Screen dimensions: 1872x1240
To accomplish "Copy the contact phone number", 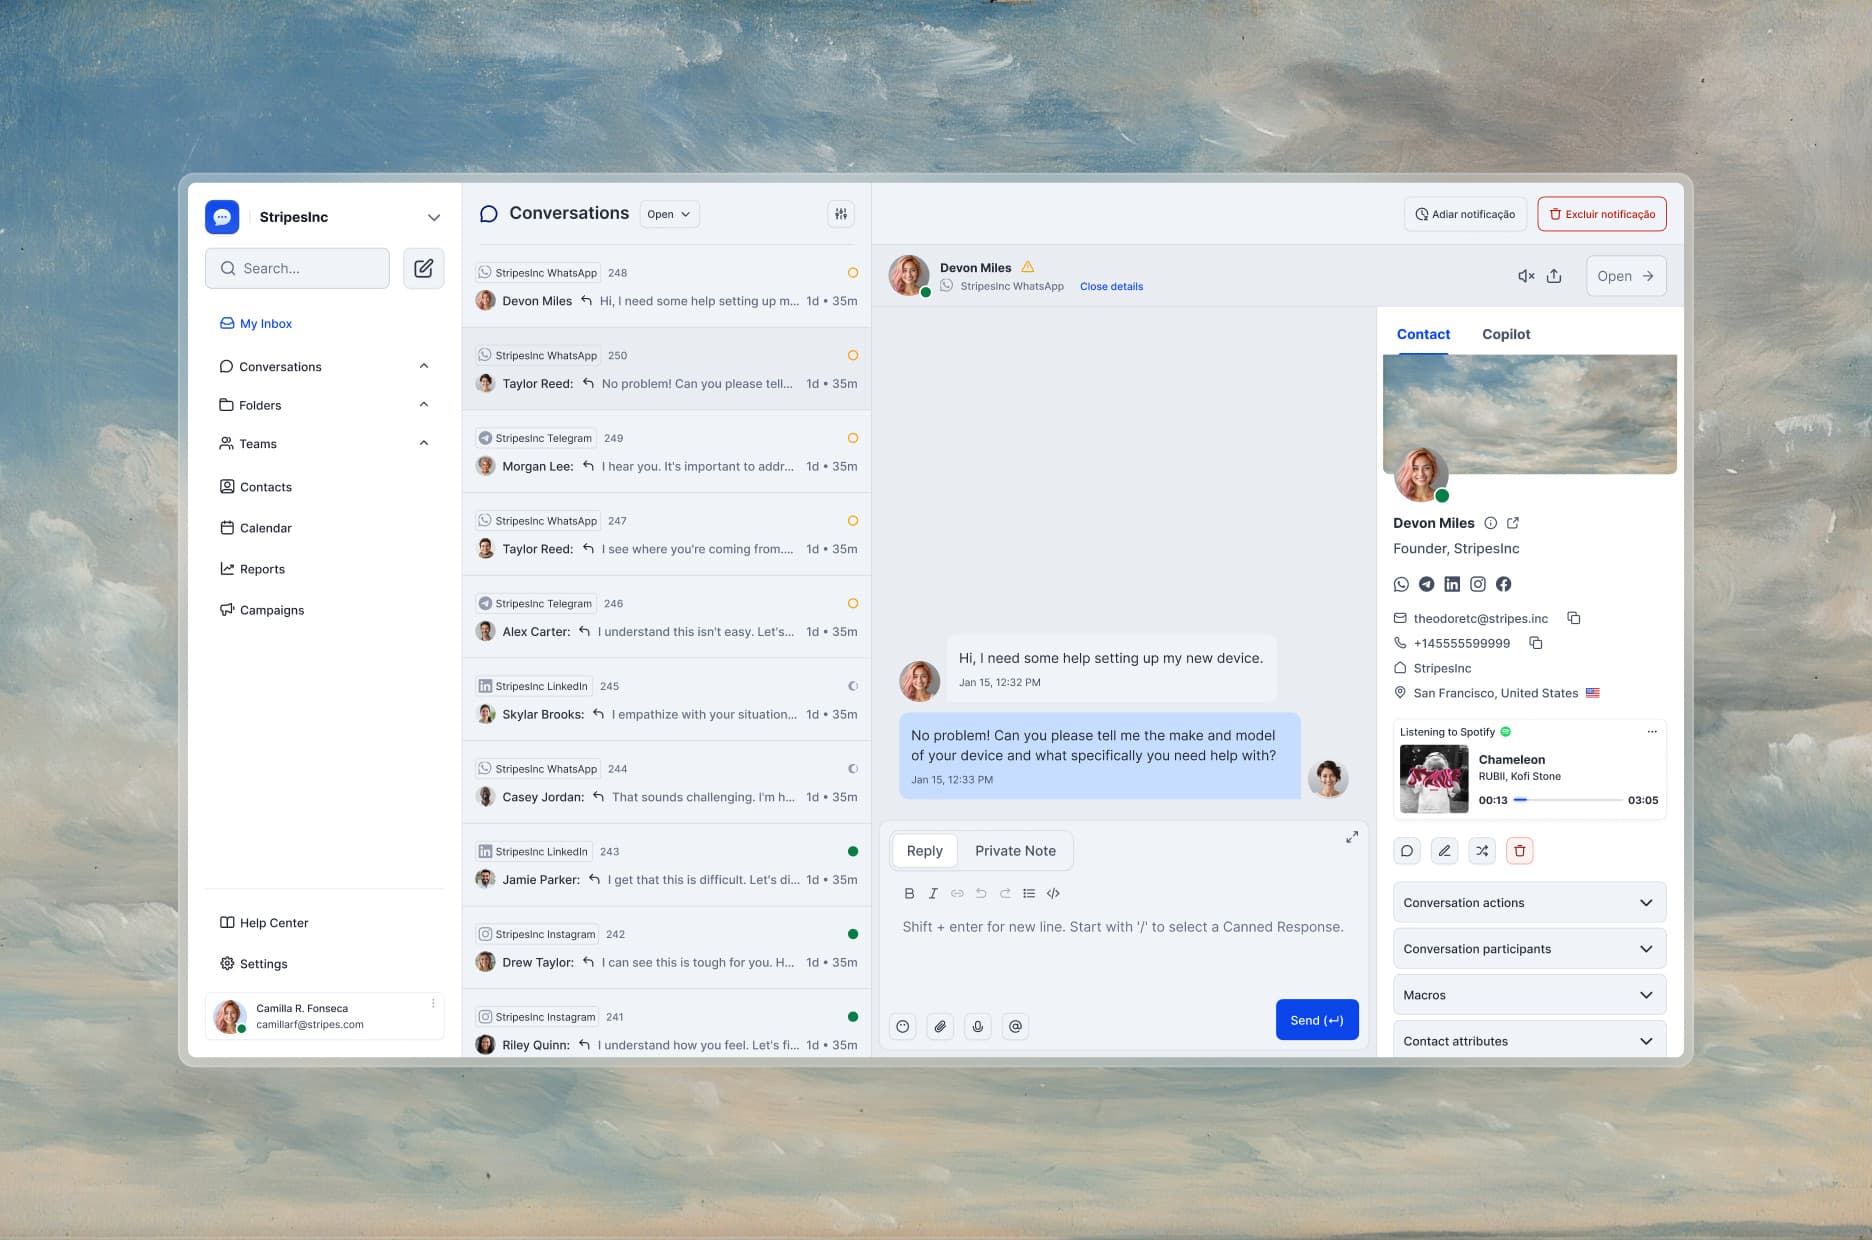I will (x=1536, y=643).
